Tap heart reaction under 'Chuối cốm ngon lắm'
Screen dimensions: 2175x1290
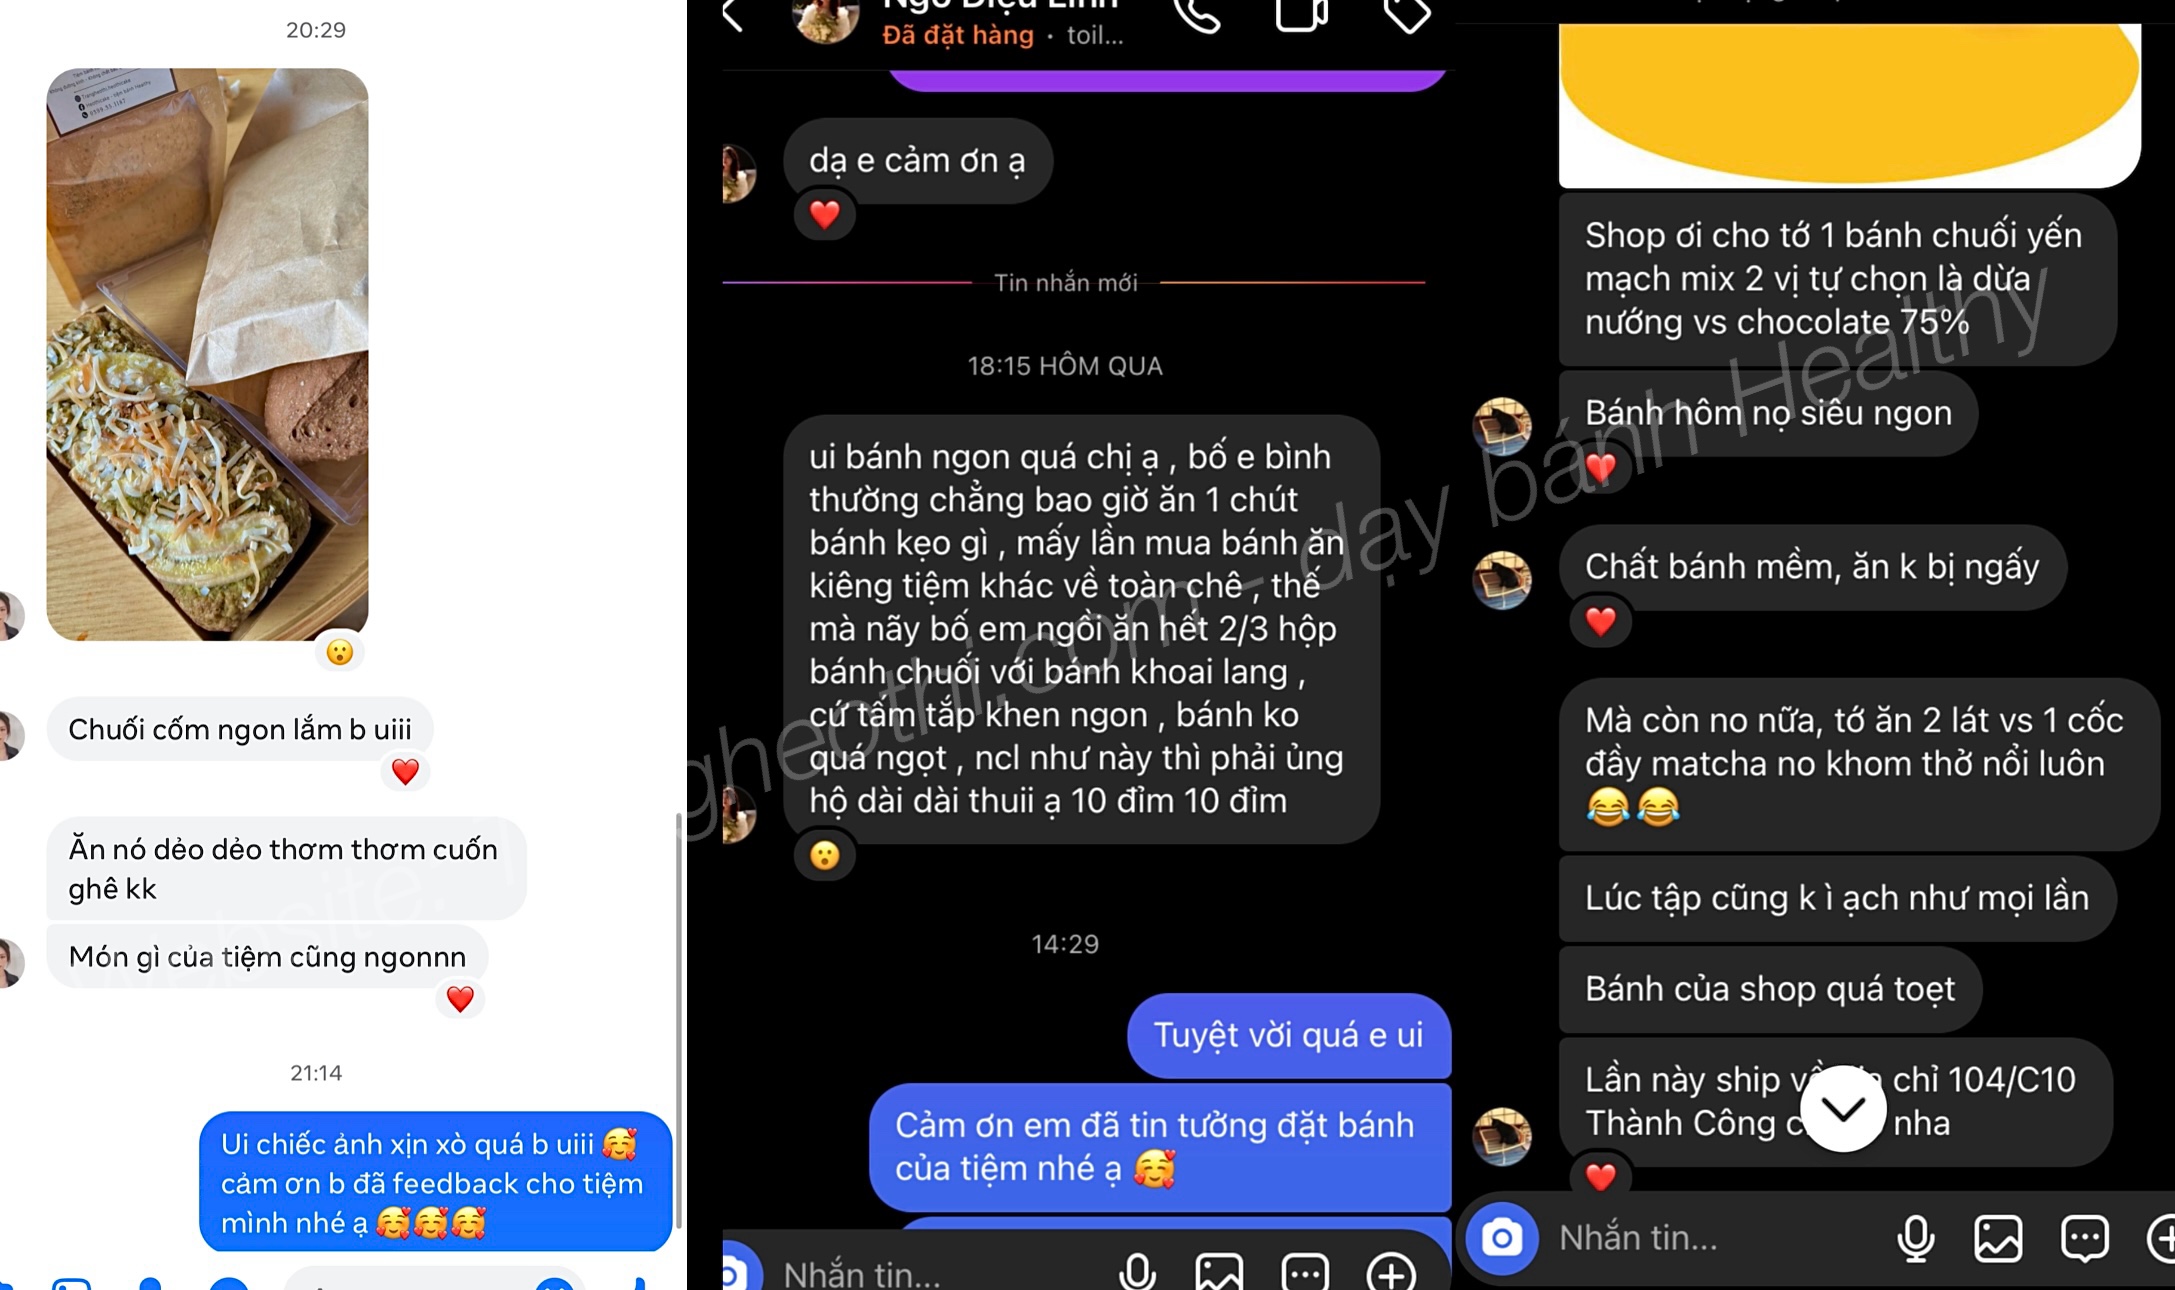[x=405, y=772]
